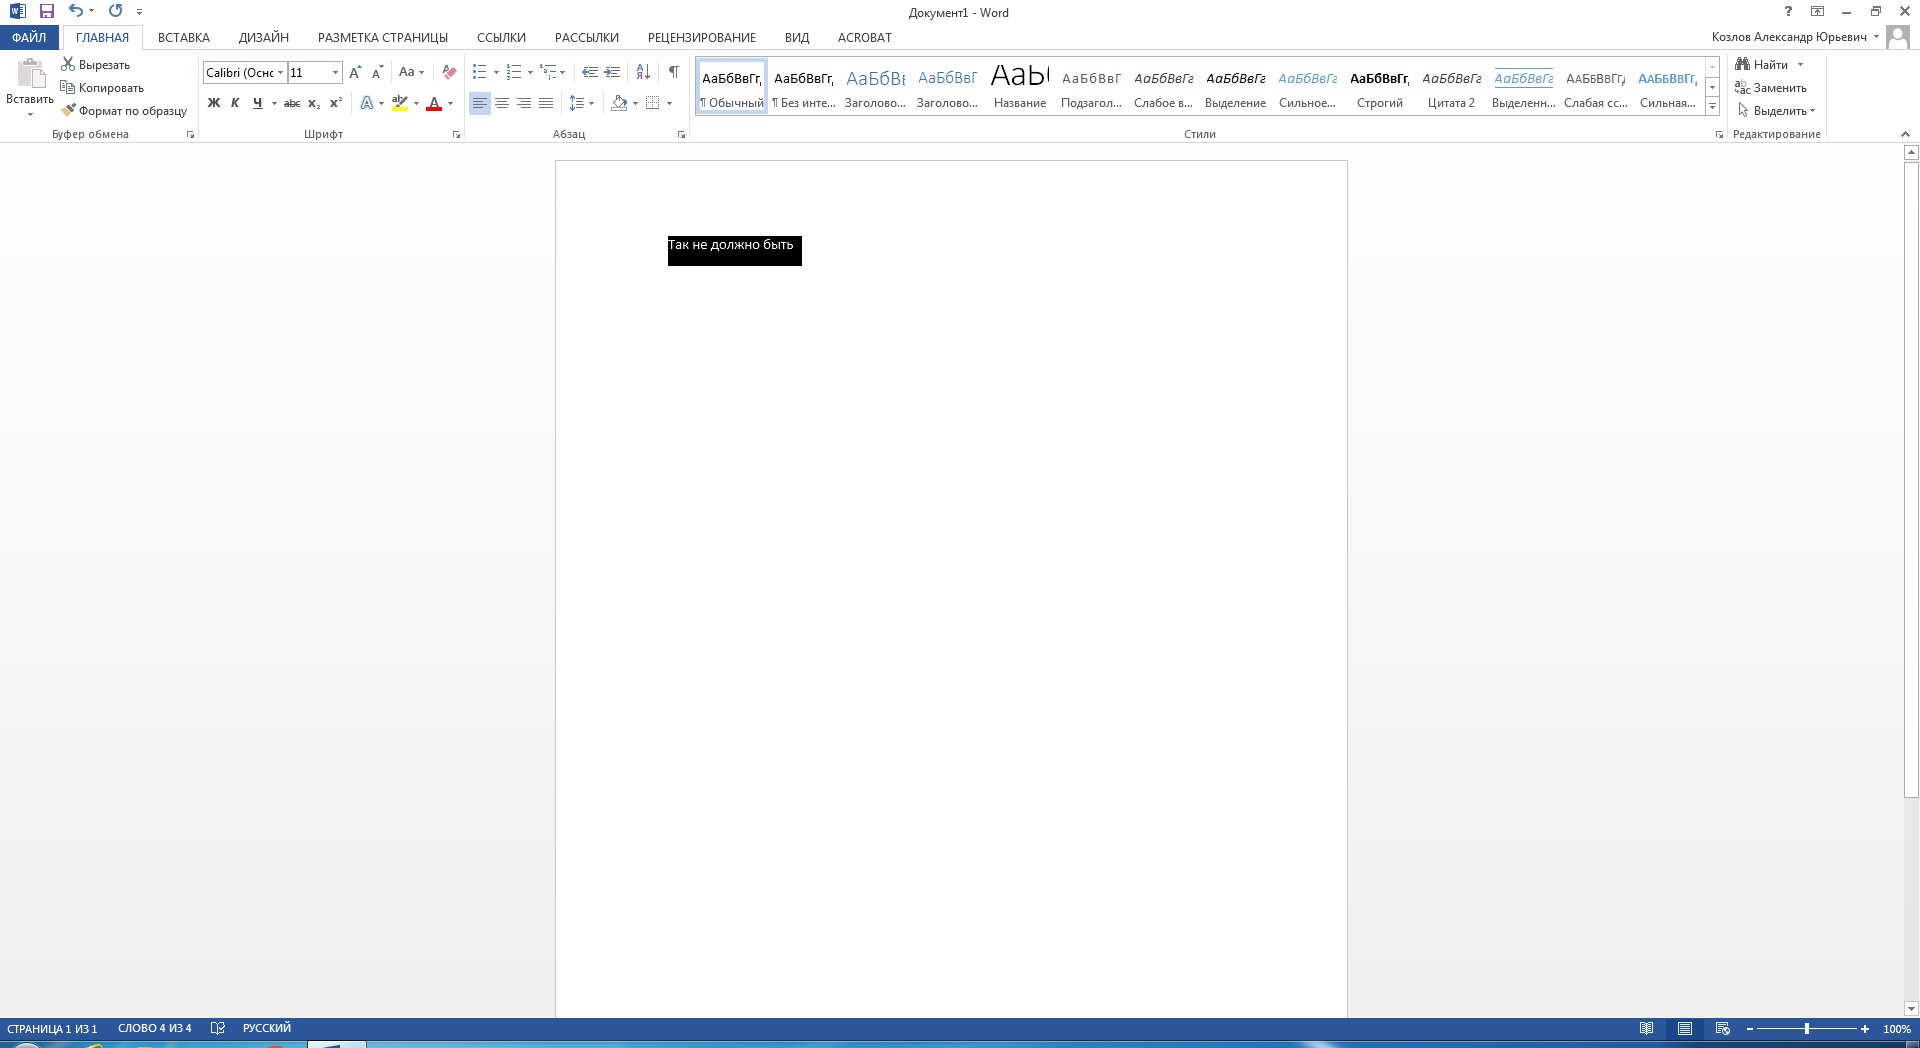
Task: Increase paragraph indent
Action: (612, 72)
